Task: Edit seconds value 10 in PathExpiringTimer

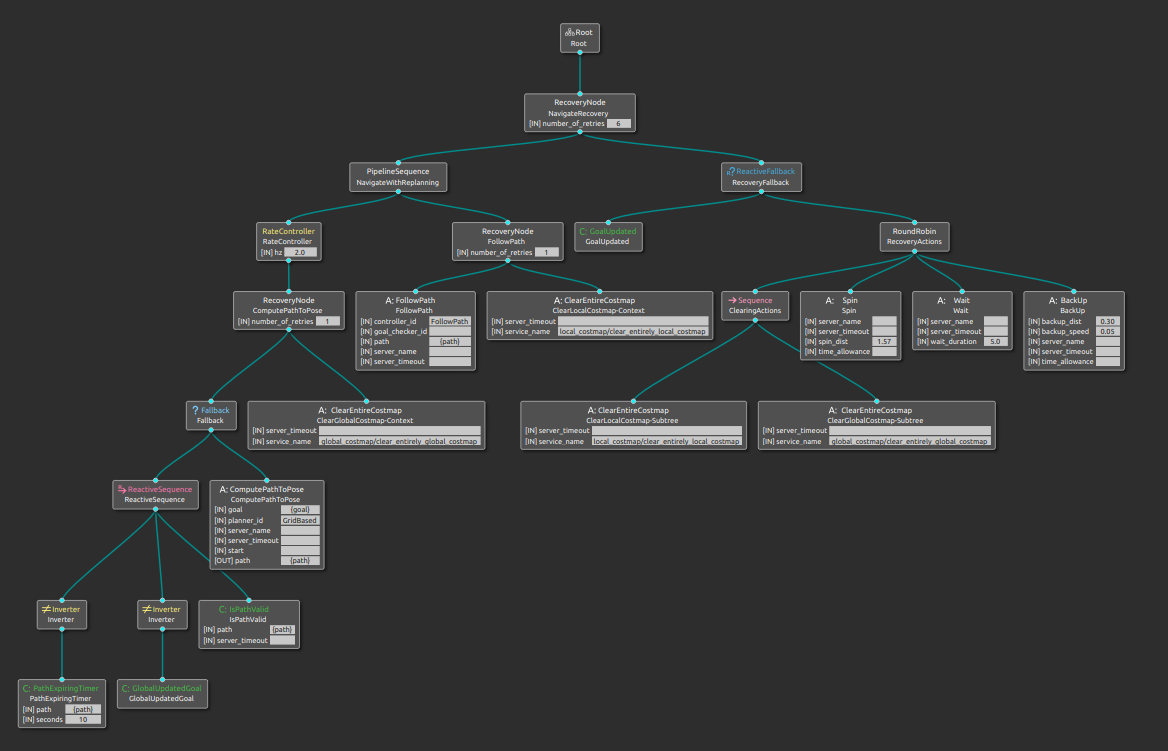Action: click(x=83, y=720)
